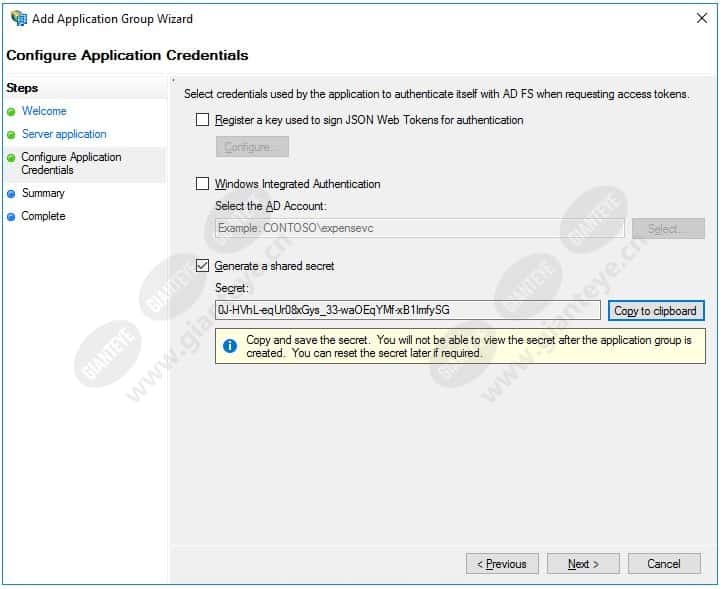The width and height of the screenshot is (722, 589).
Task: Click blue bullet beside Summary step
Action: 11,194
